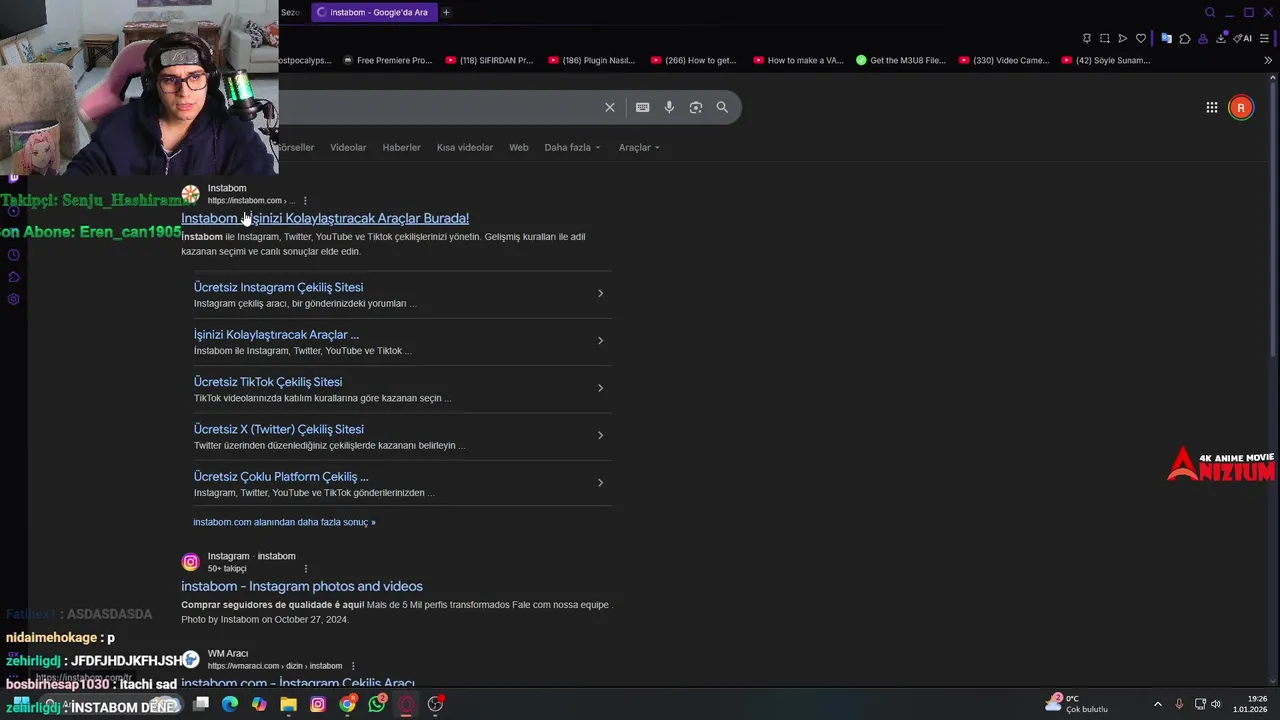The height and width of the screenshot is (720, 1280).
Task: Open the volume tray icon
Action: pyautogui.click(x=1216, y=704)
